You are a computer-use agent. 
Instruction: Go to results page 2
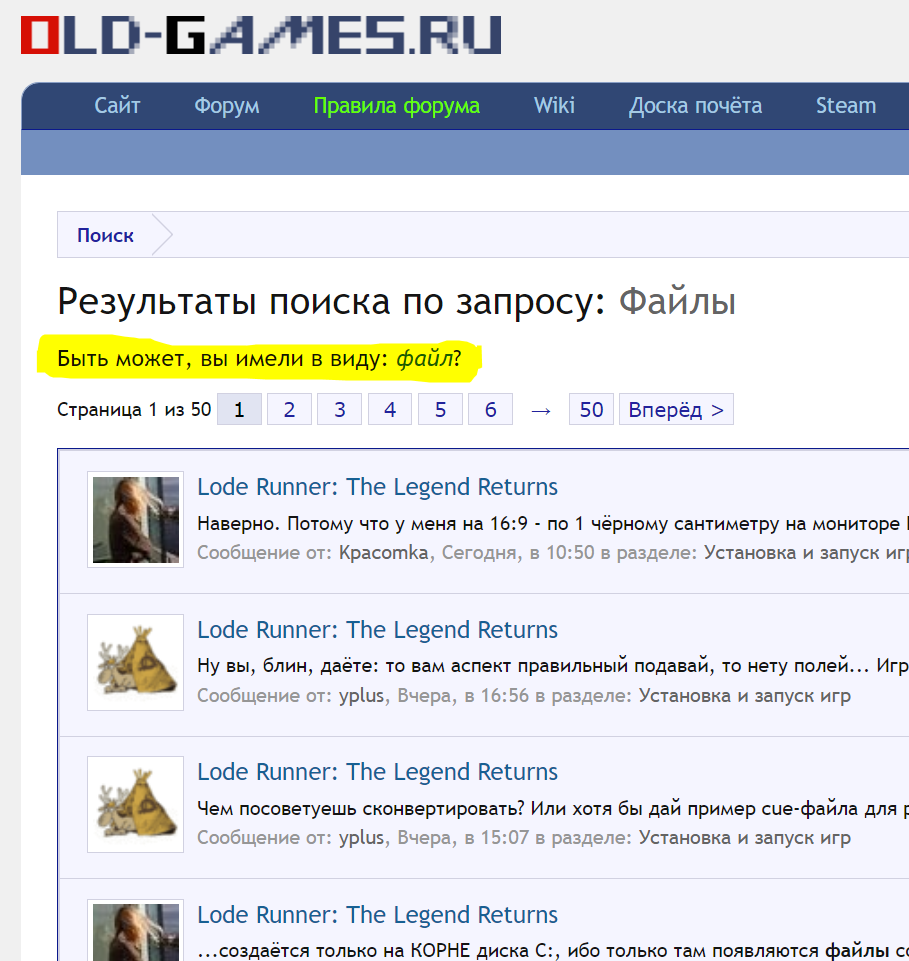tap(289, 409)
